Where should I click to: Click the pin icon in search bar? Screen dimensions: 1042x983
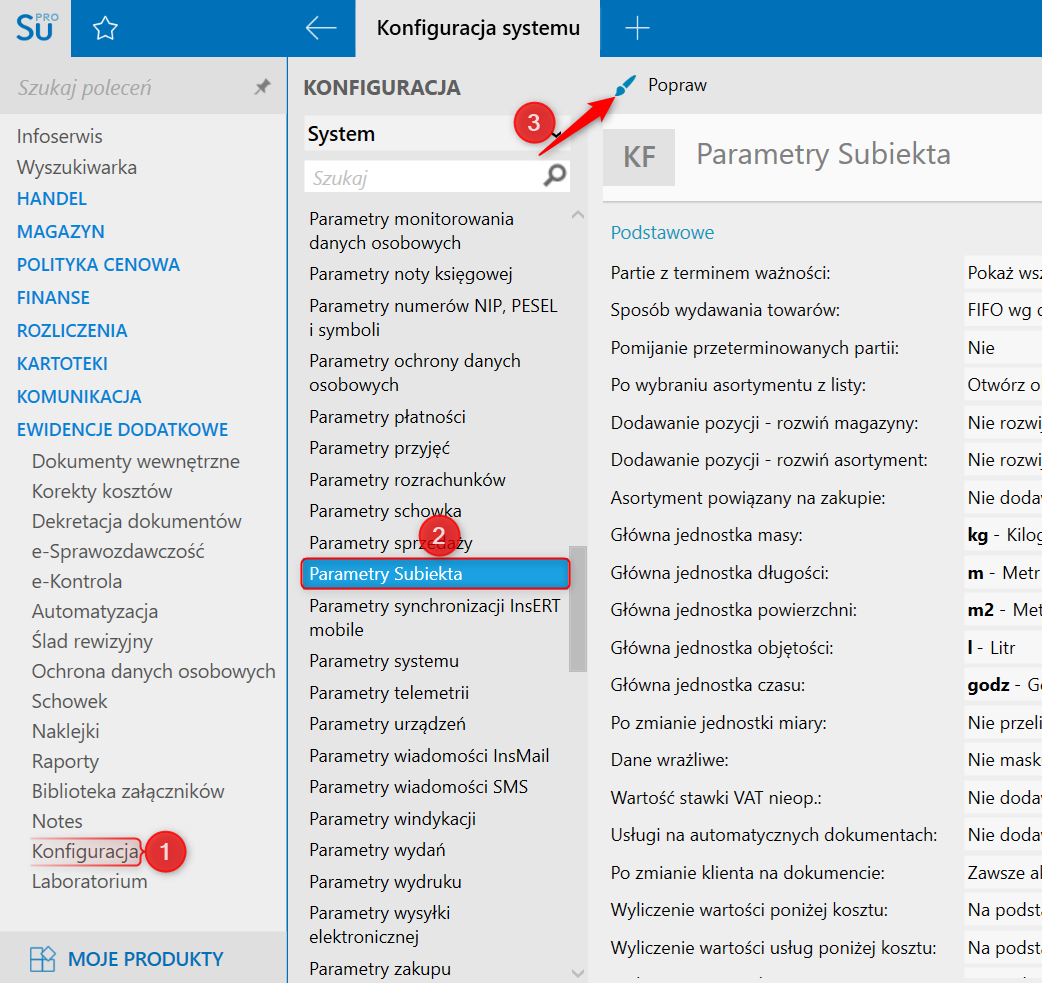pos(262,88)
